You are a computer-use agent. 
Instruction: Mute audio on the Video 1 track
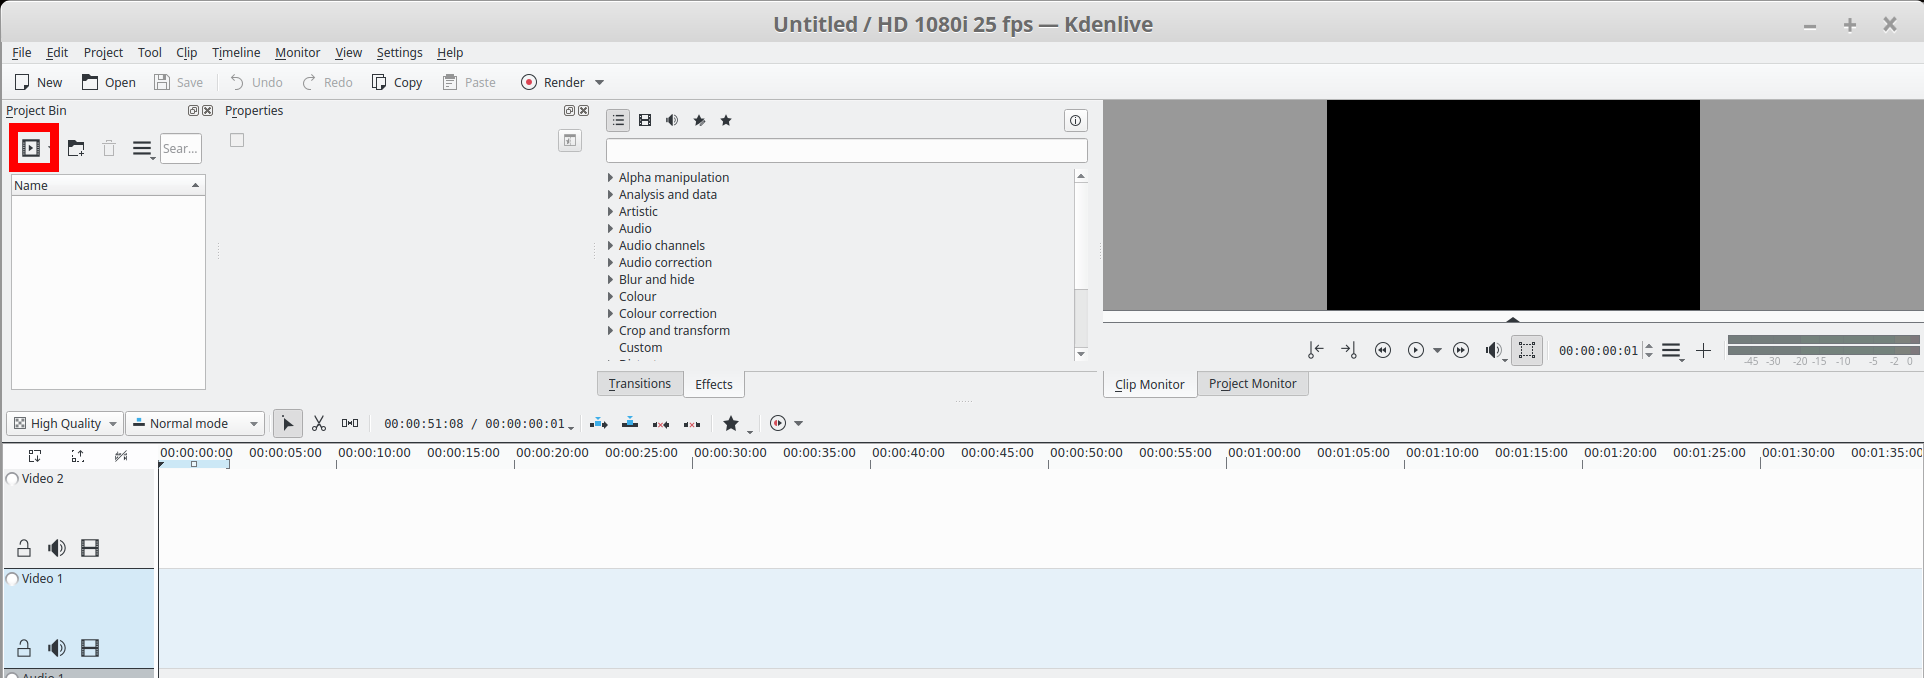tap(57, 648)
